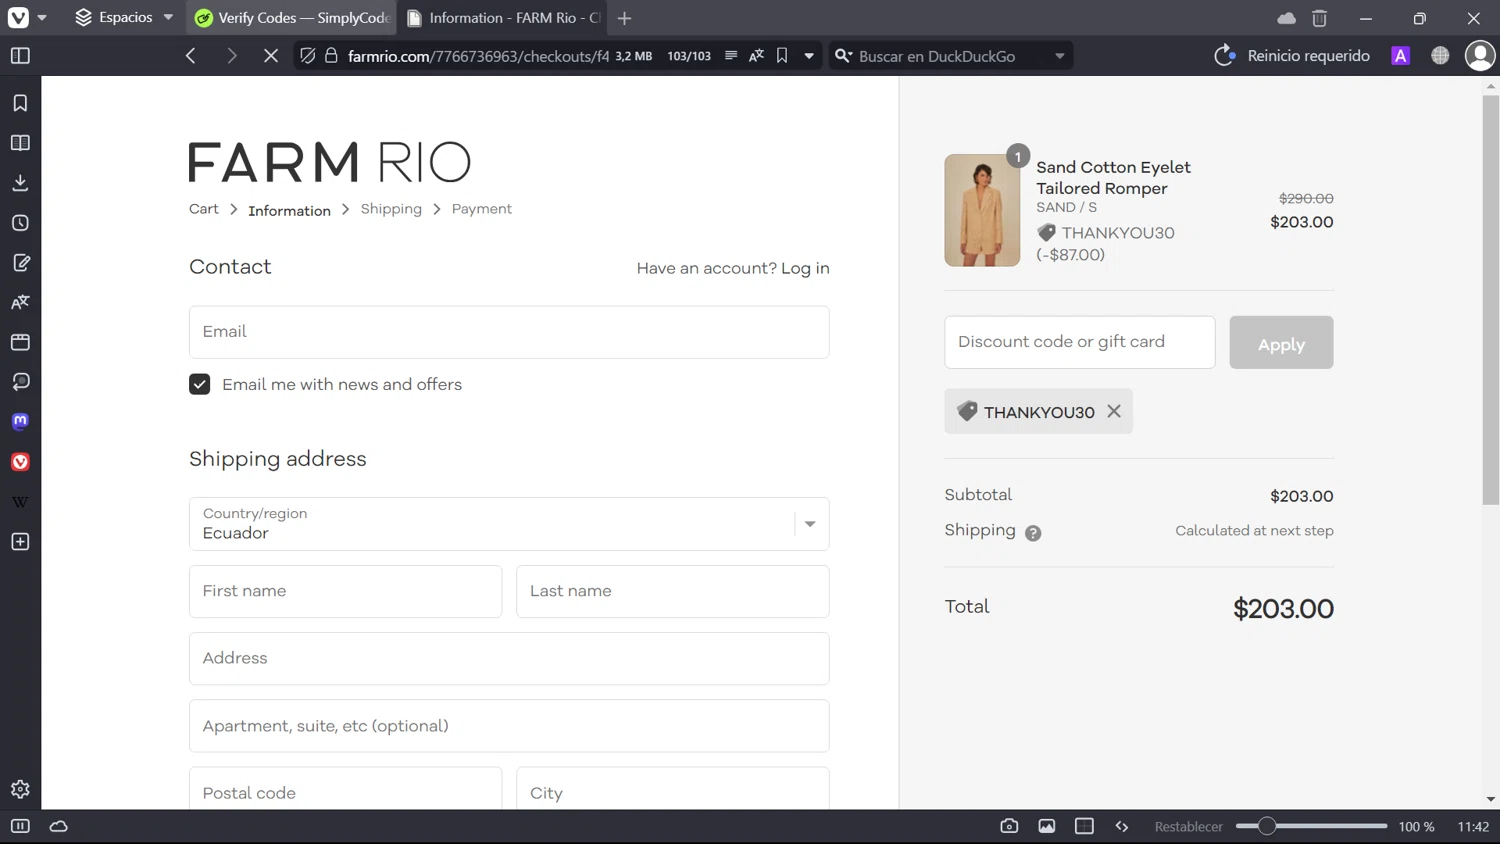The width and height of the screenshot is (1500, 844).
Task: Click Sand Cotton Eyelet Romper thumbnail
Action: (982, 210)
